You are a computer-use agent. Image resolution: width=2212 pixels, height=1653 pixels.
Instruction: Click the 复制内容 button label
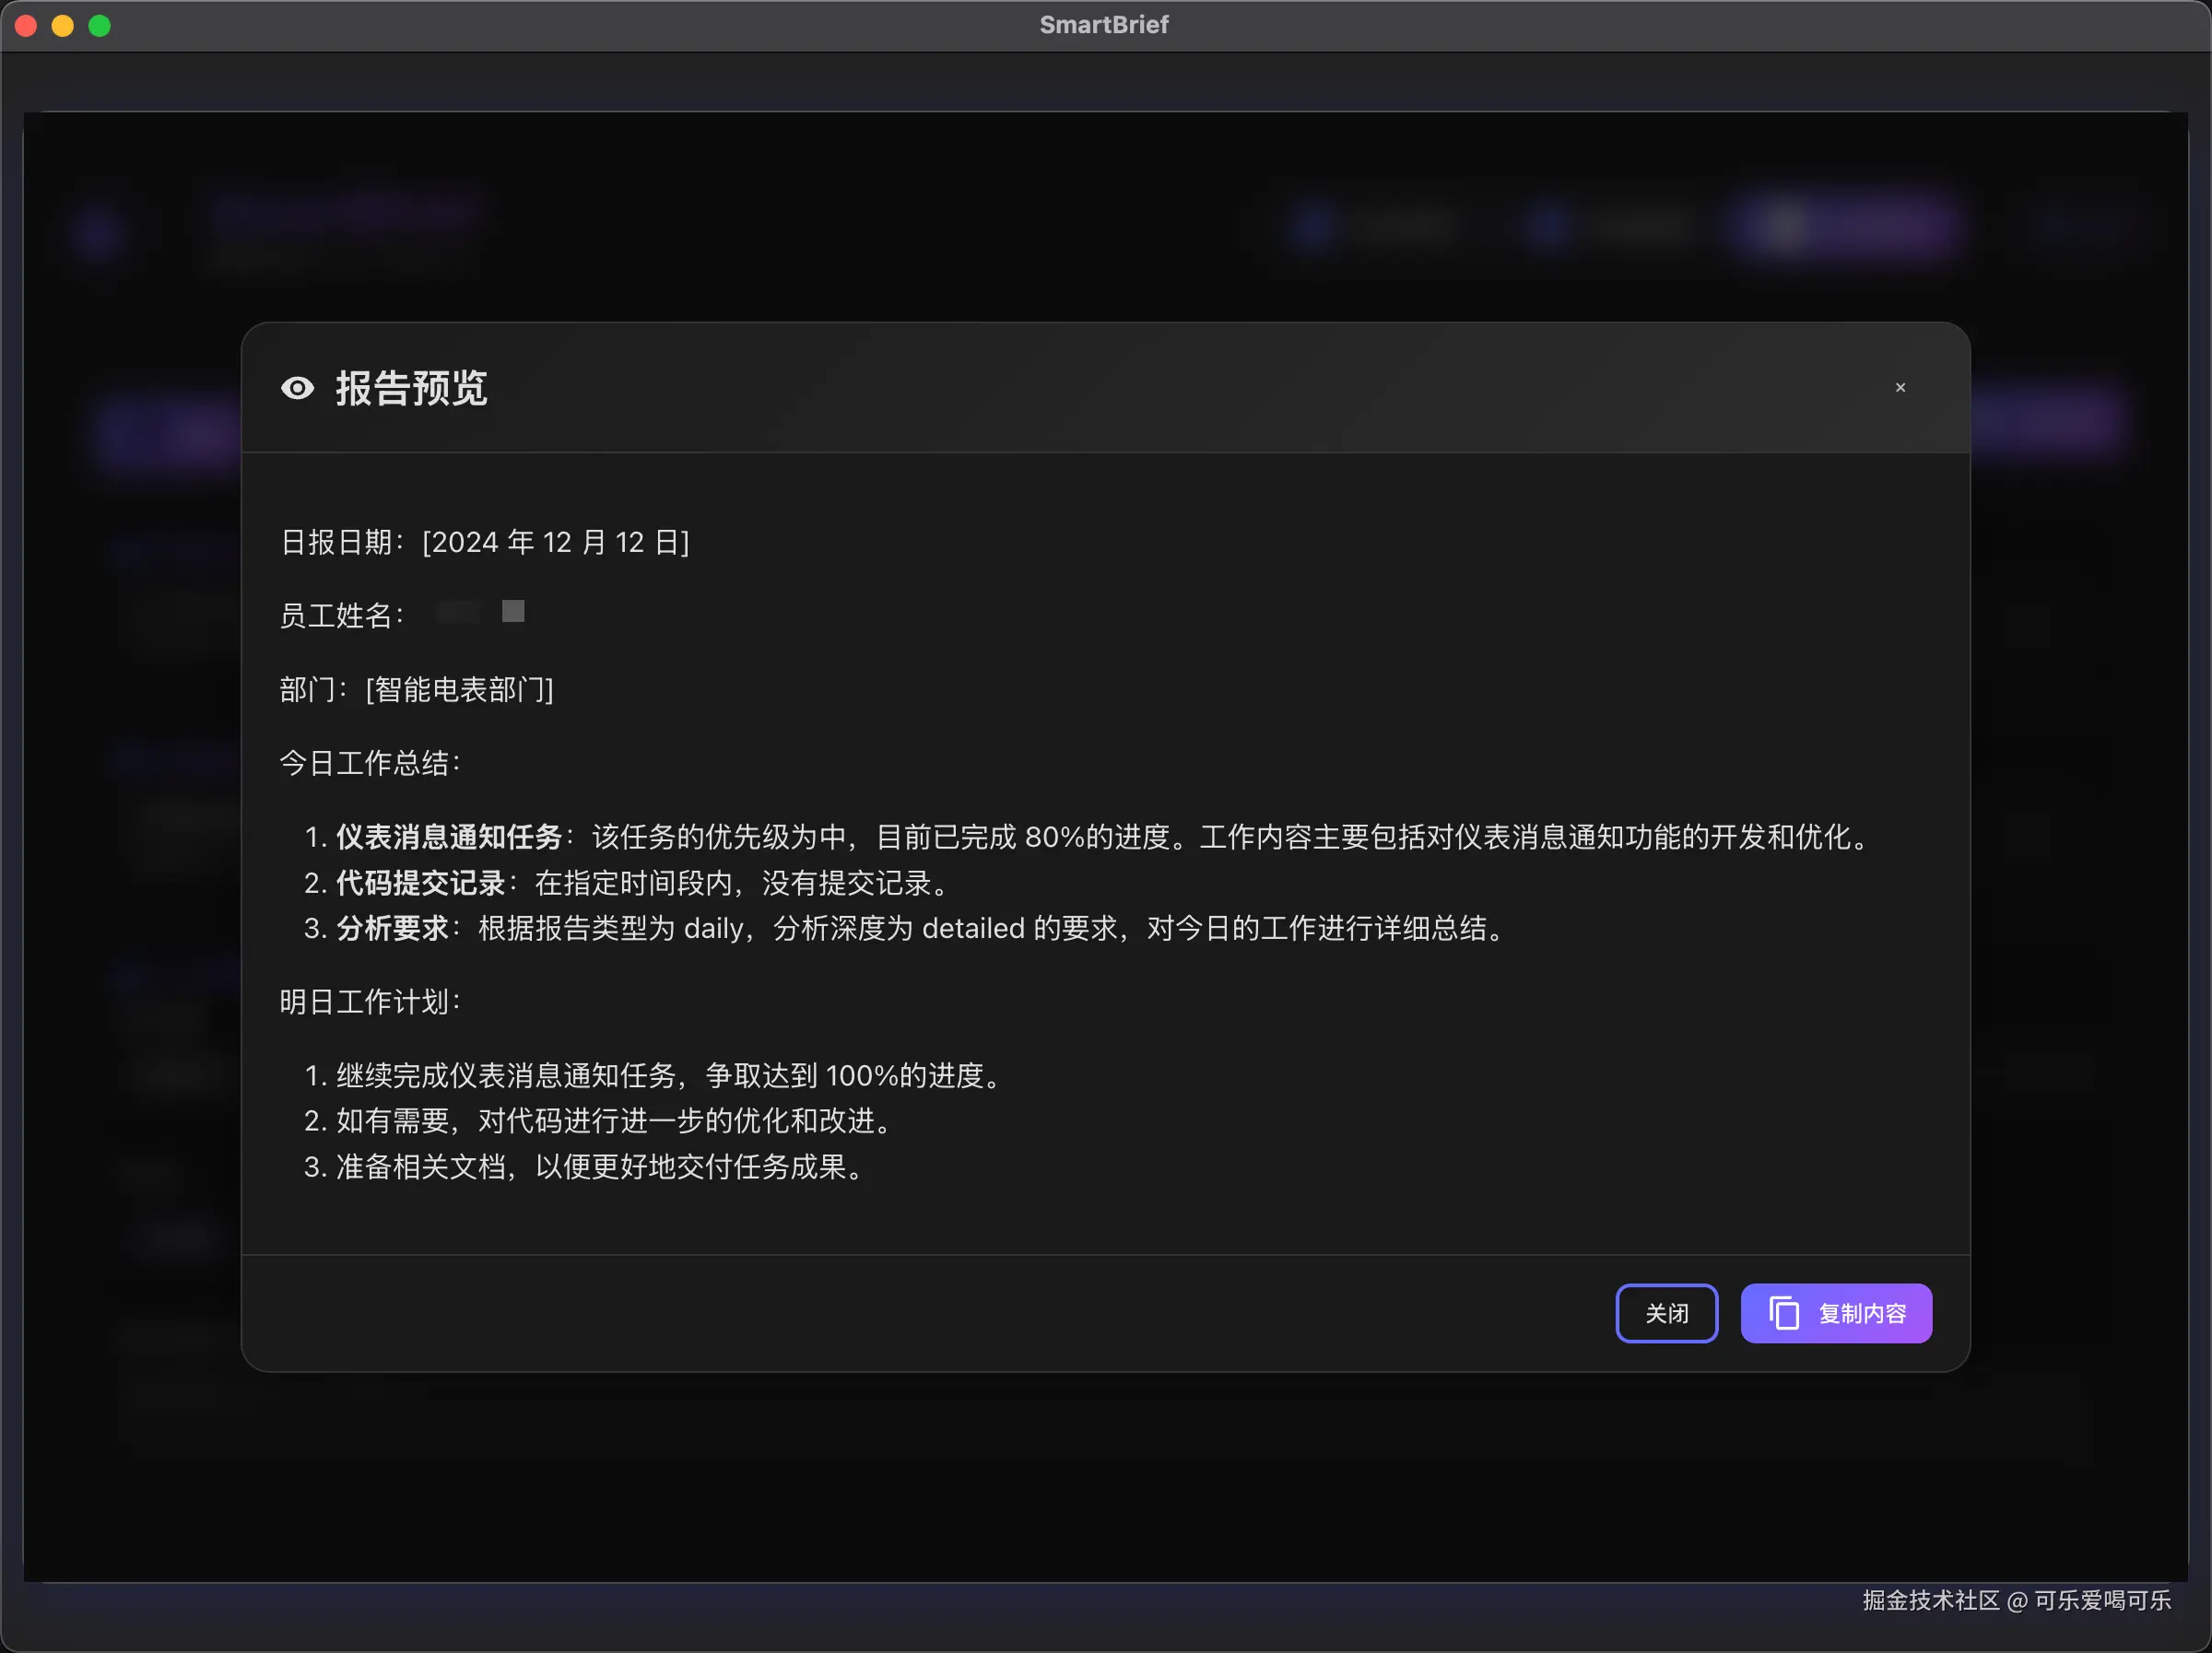1862,1313
